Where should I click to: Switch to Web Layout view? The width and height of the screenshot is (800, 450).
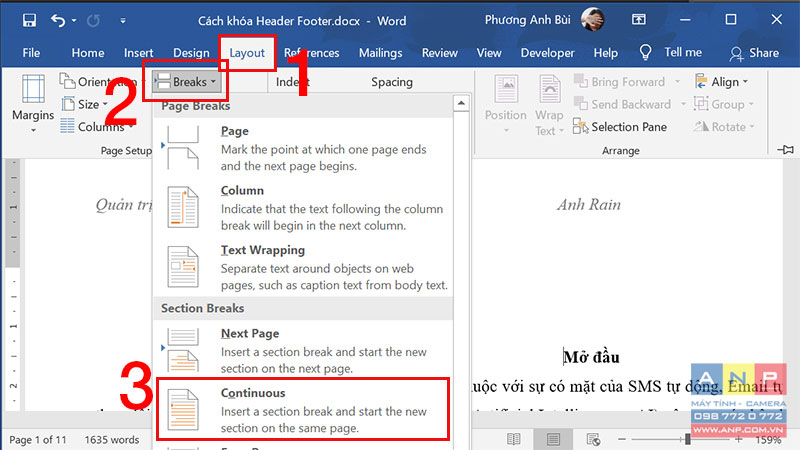click(593, 439)
